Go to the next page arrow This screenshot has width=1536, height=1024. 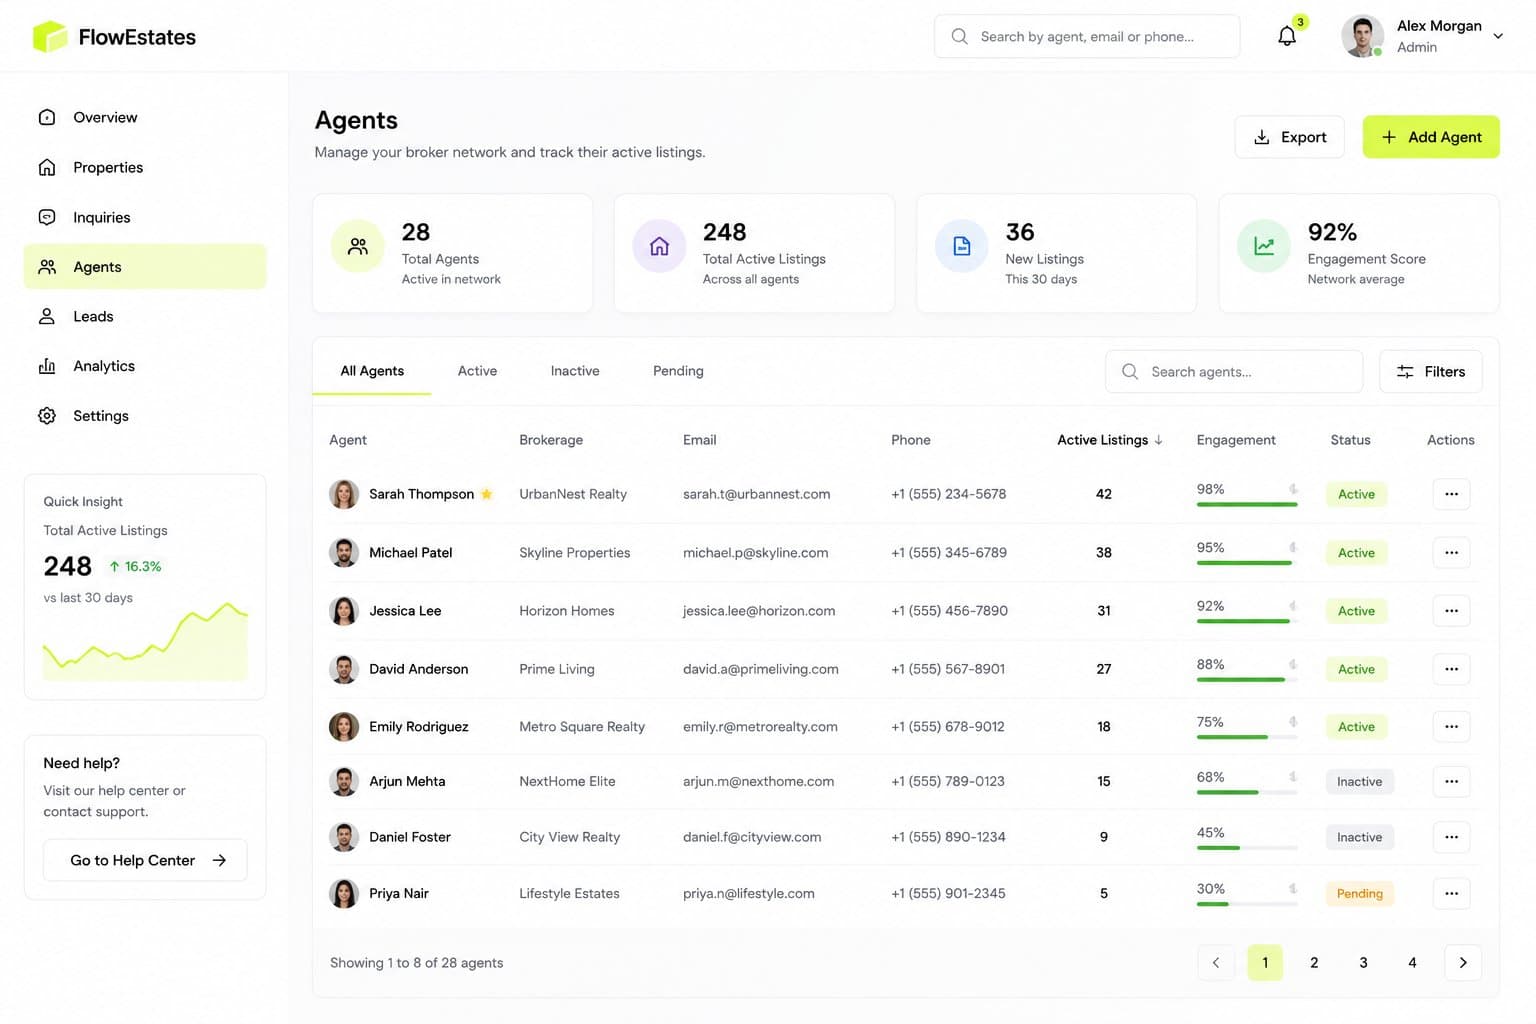click(1463, 962)
